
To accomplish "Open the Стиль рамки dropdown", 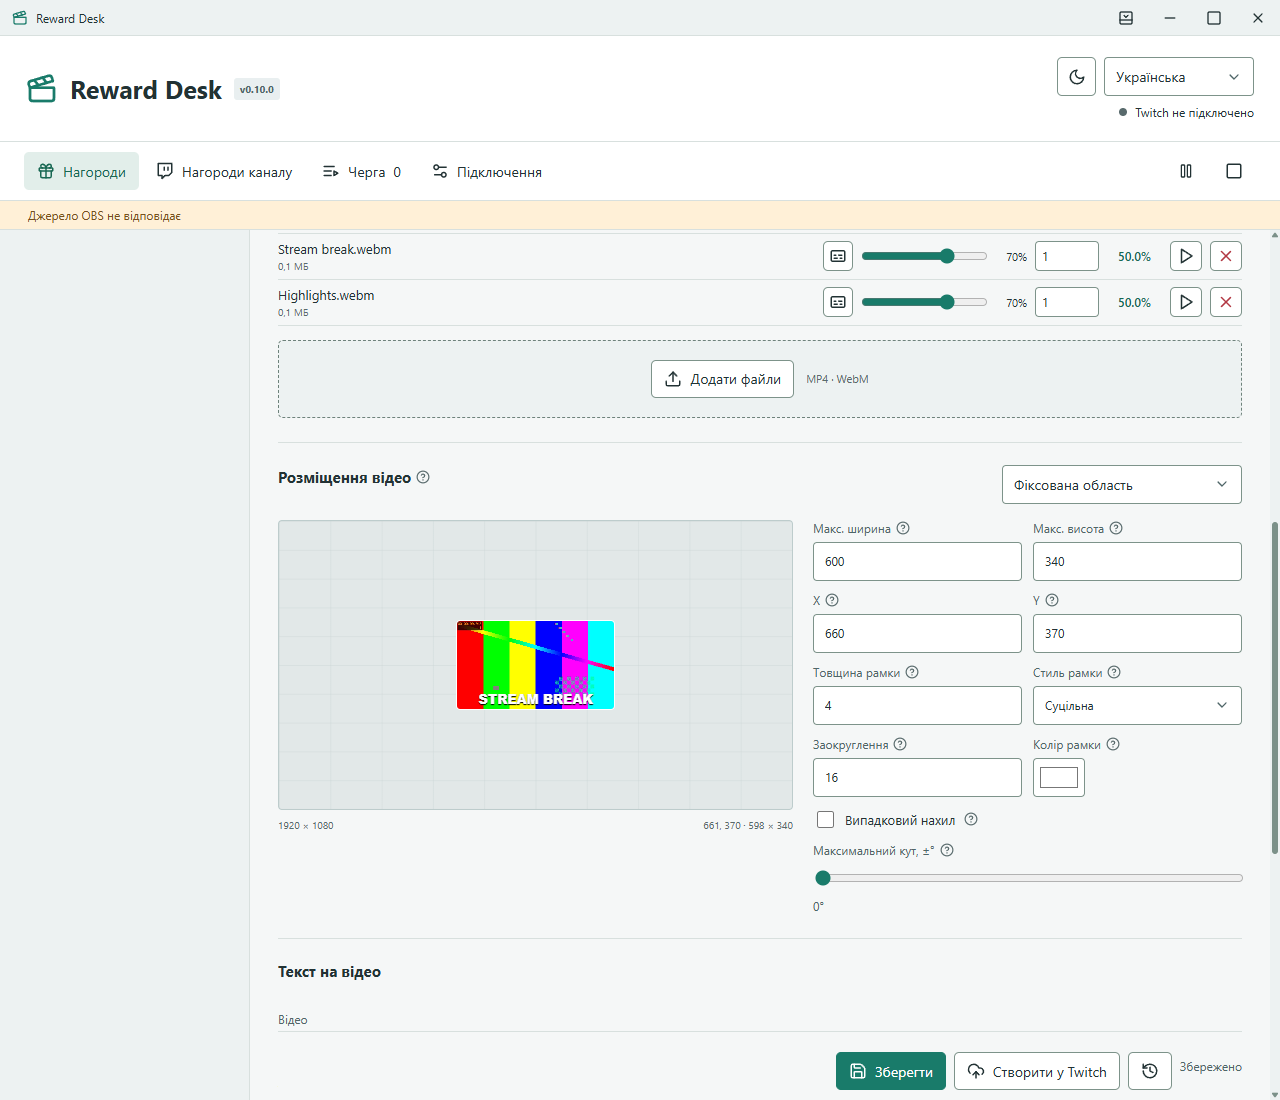I will [x=1137, y=705].
